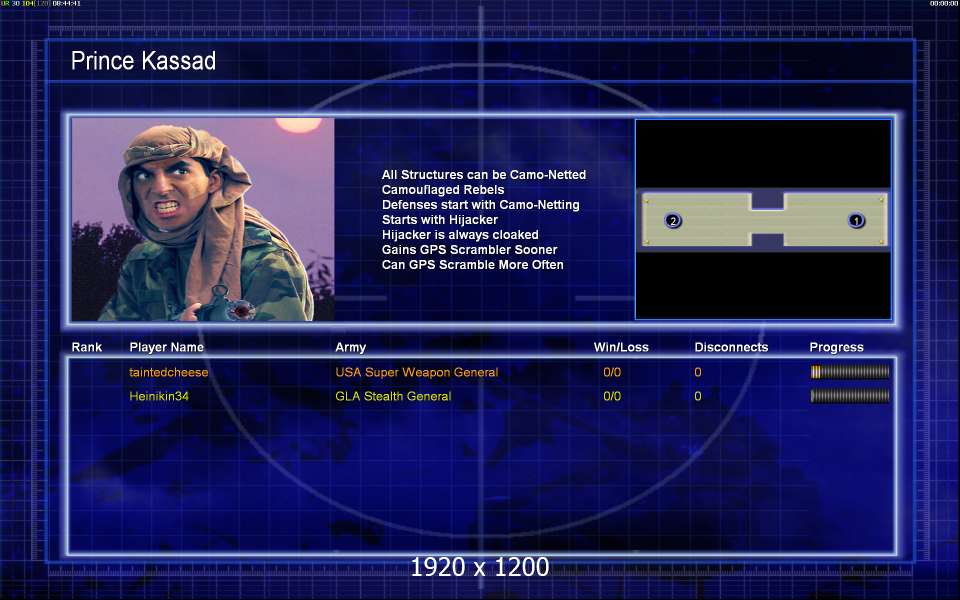Click 'Gains GPS Scrambler Sooner' line
Viewport: 960px width, 600px height.
pos(469,250)
